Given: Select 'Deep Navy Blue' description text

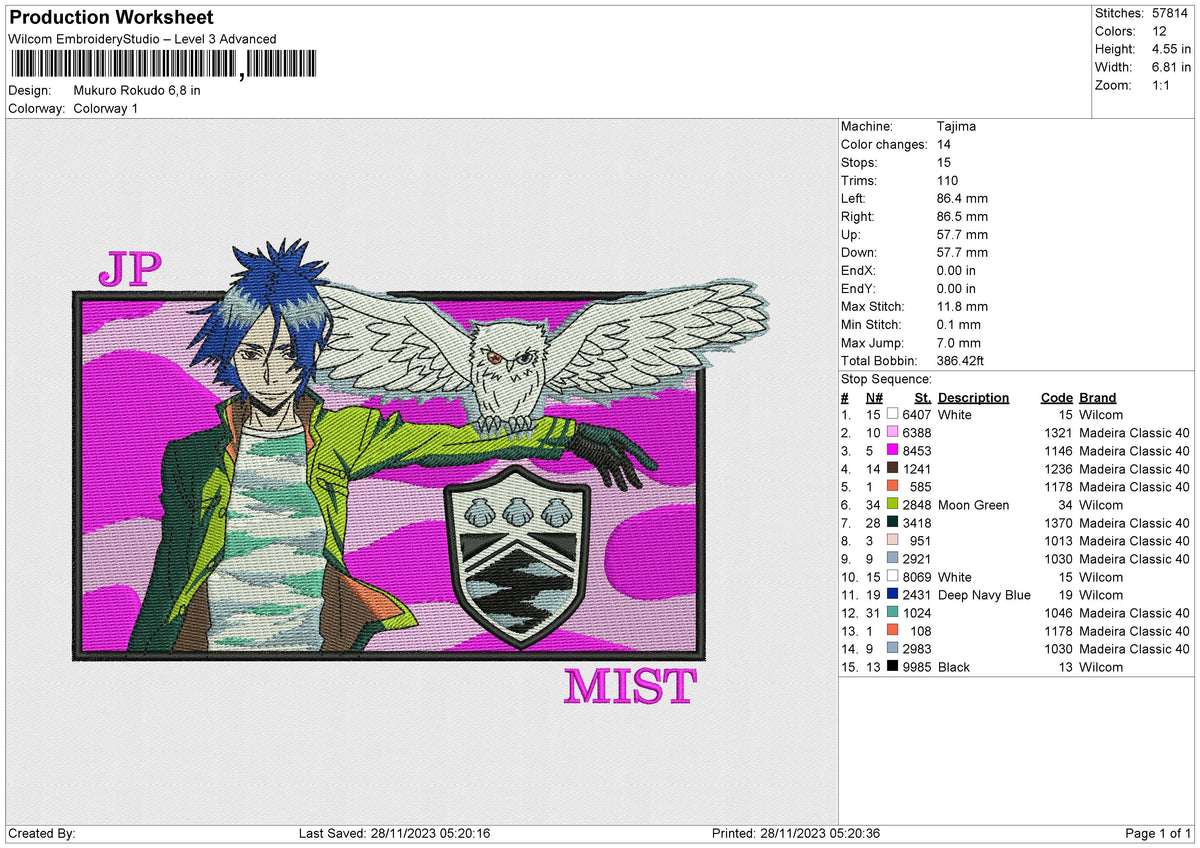Looking at the screenshot, I should [984, 595].
